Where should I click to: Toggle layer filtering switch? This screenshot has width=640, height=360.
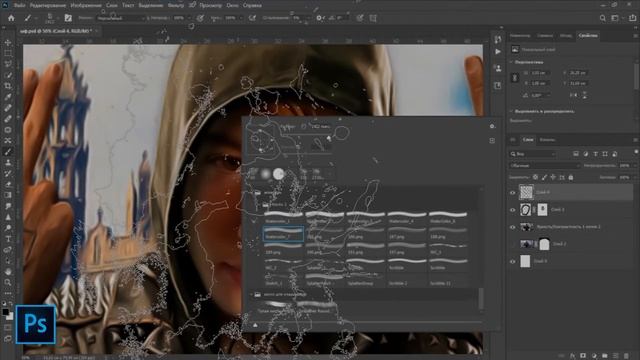636,152
